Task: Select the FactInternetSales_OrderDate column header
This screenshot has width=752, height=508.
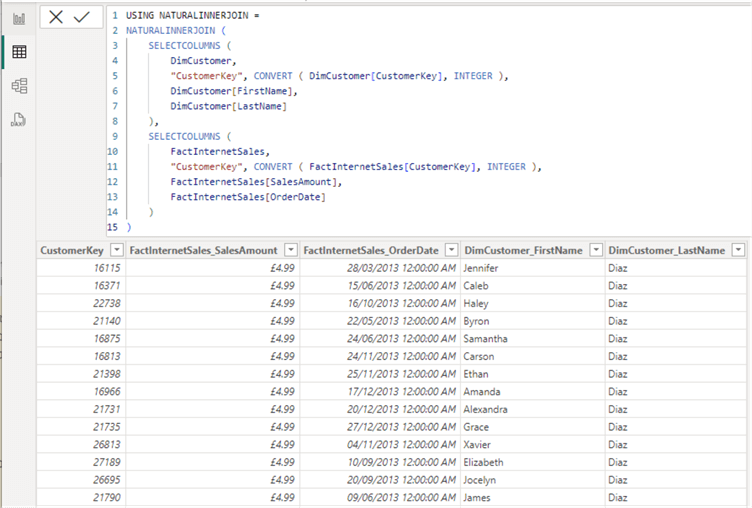Action: [371, 250]
